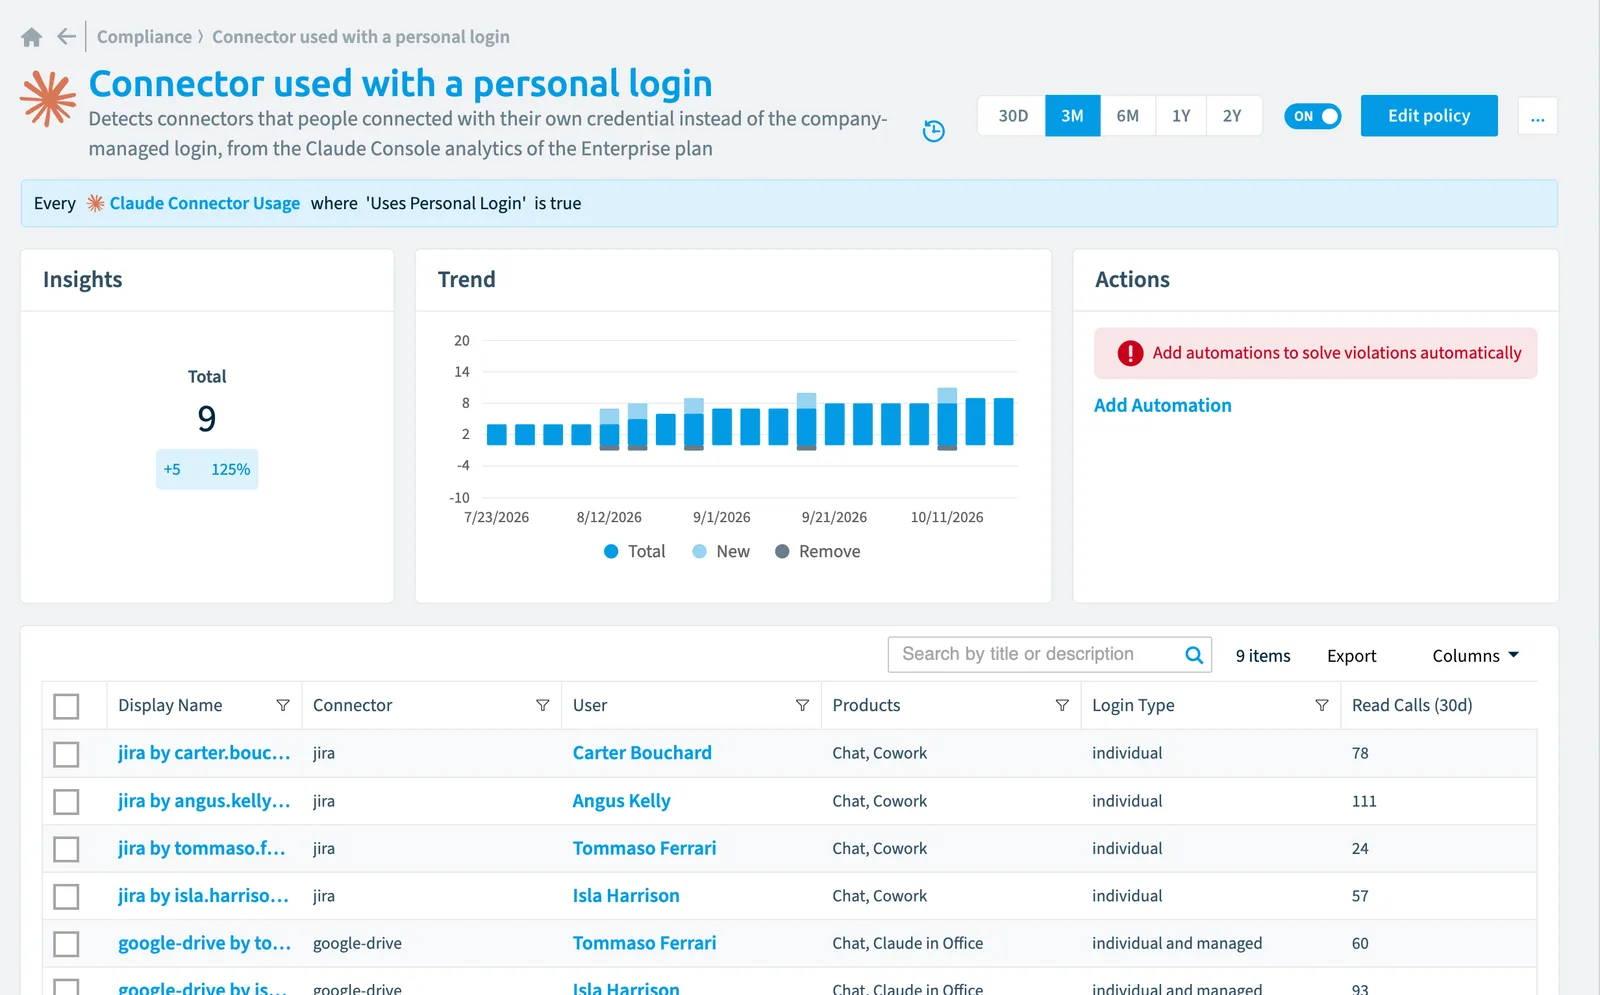Toggle the Remove legend series
This screenshot has height=995, width=1600.
818,551
